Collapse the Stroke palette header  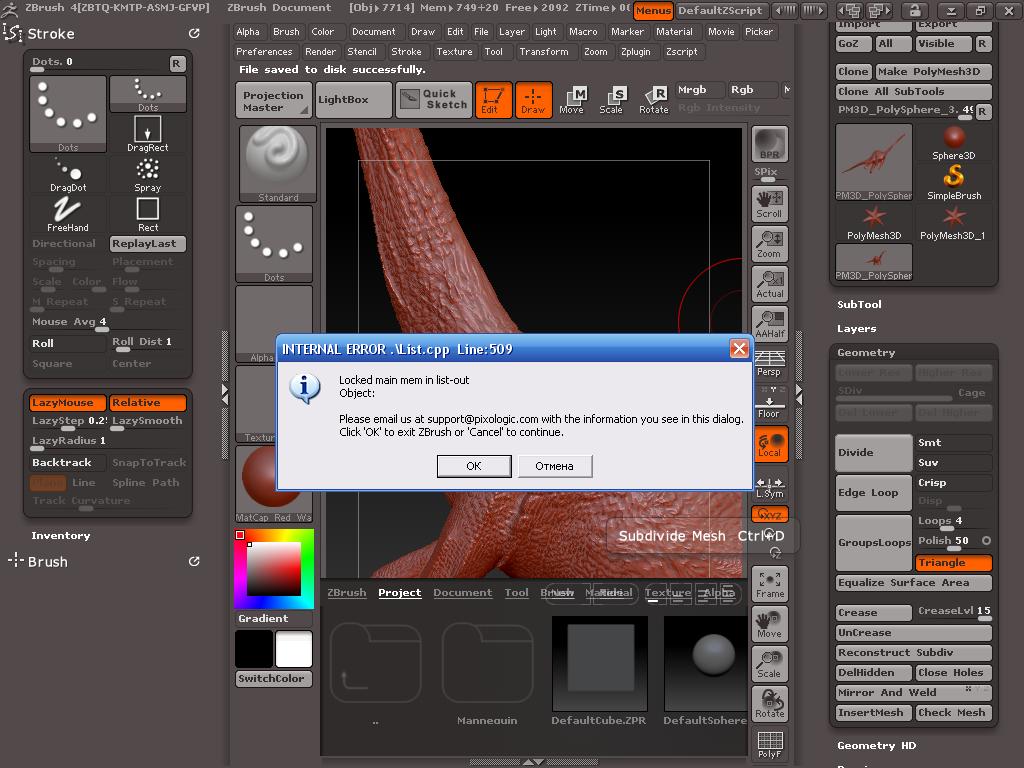51,34
